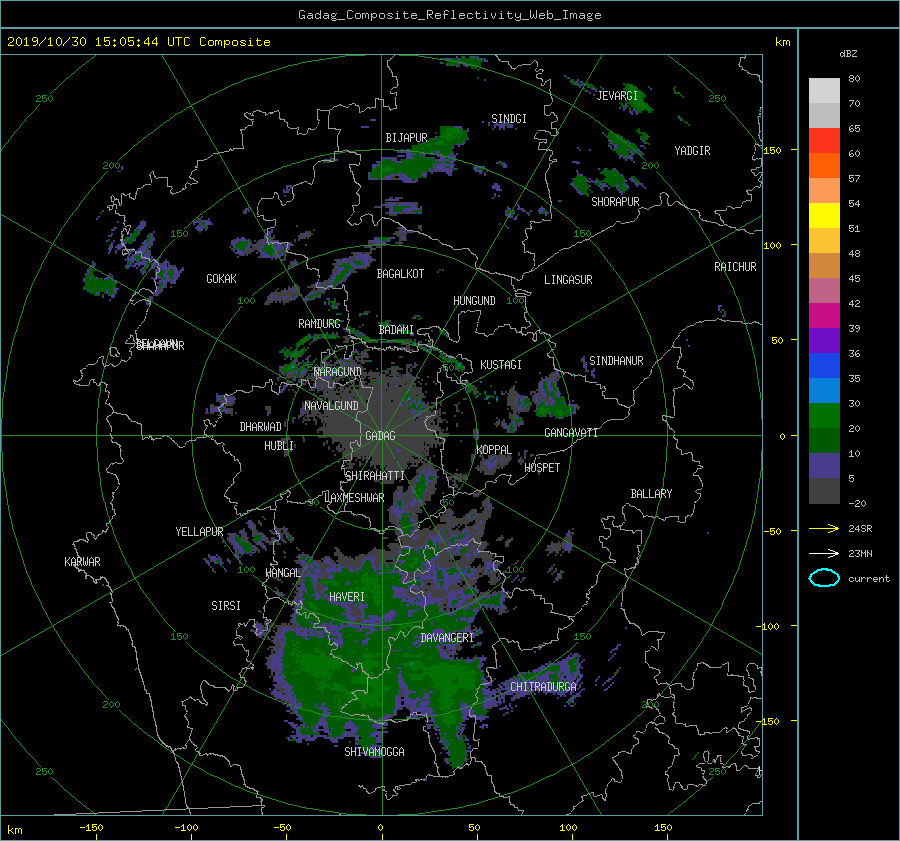Click the white 23MN arrow legend icon

(824, 553)
